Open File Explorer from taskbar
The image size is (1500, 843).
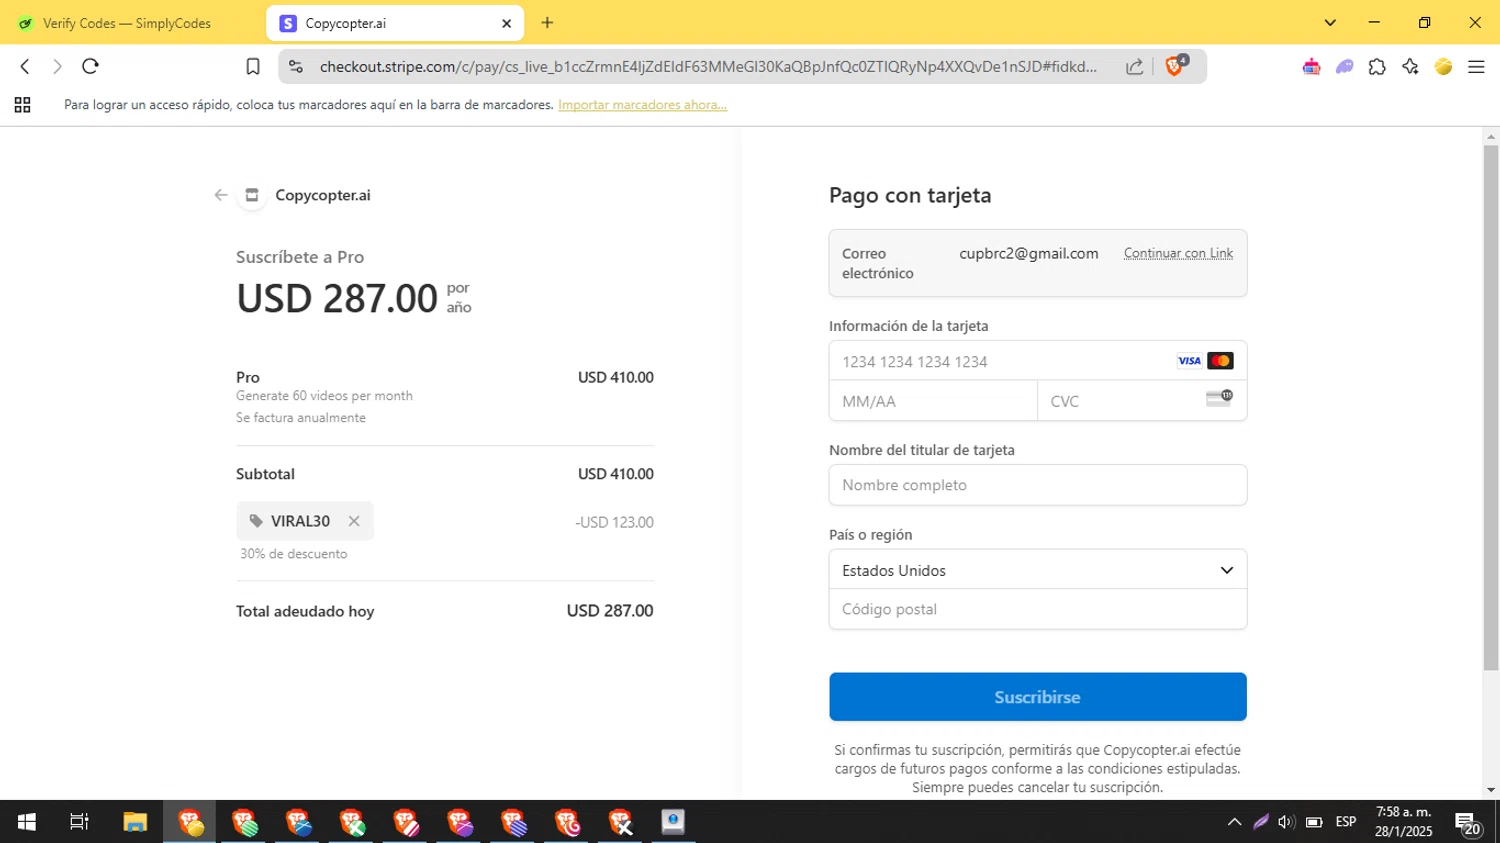point(135,822)
